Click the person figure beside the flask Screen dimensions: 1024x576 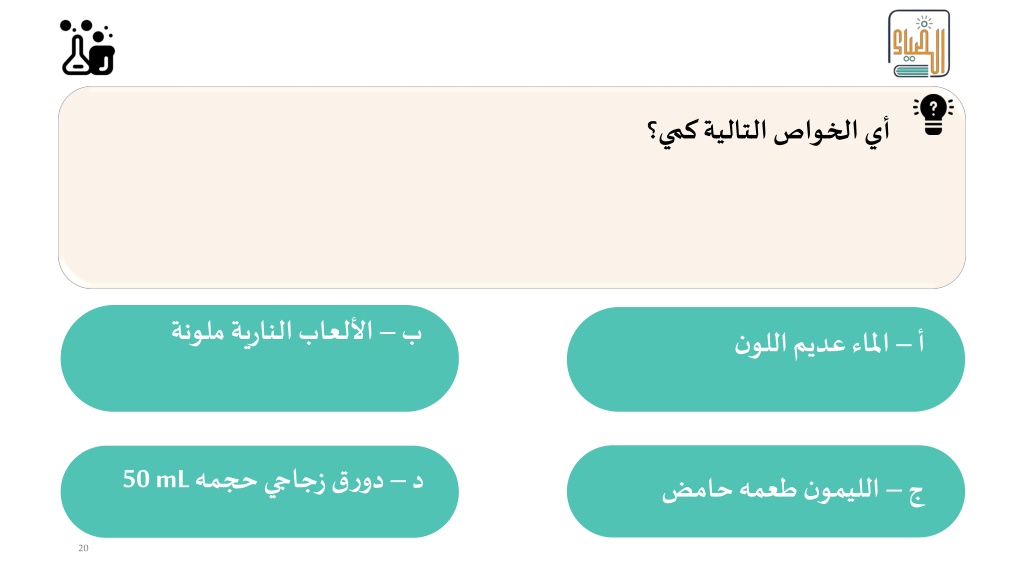click(x=103, y=52)
